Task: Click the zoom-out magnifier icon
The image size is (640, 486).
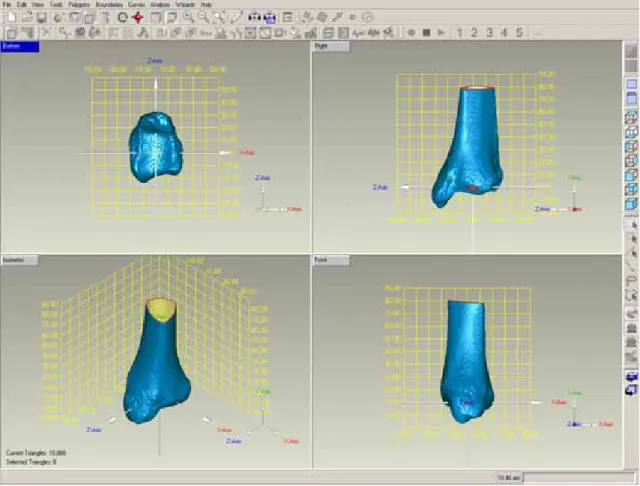Action: click(204, 17)
